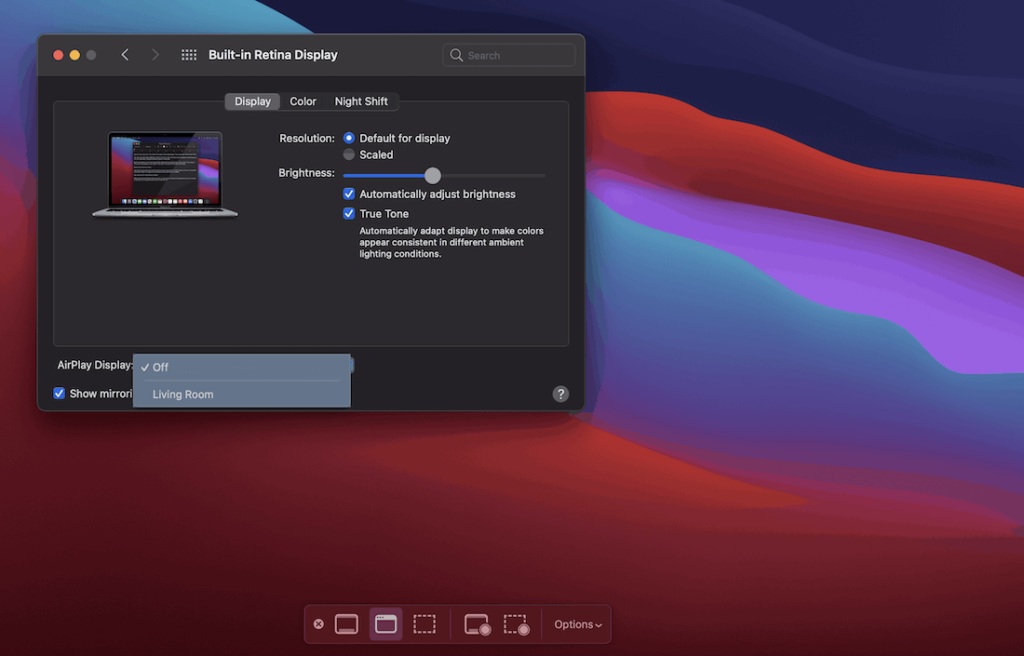Choose Living Room from AirPlay Display list
1024x656 pixels.
[x=182, y=394]
